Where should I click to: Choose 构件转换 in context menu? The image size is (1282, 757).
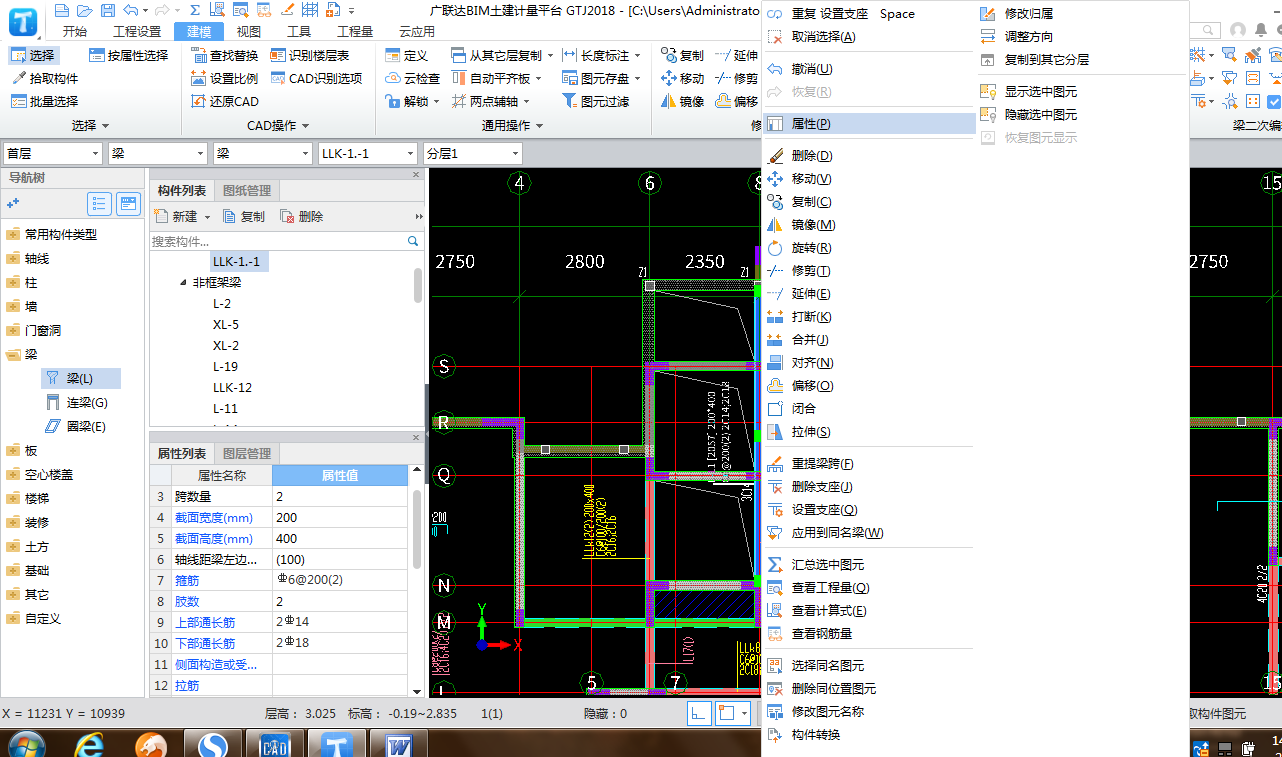point(869,735)
